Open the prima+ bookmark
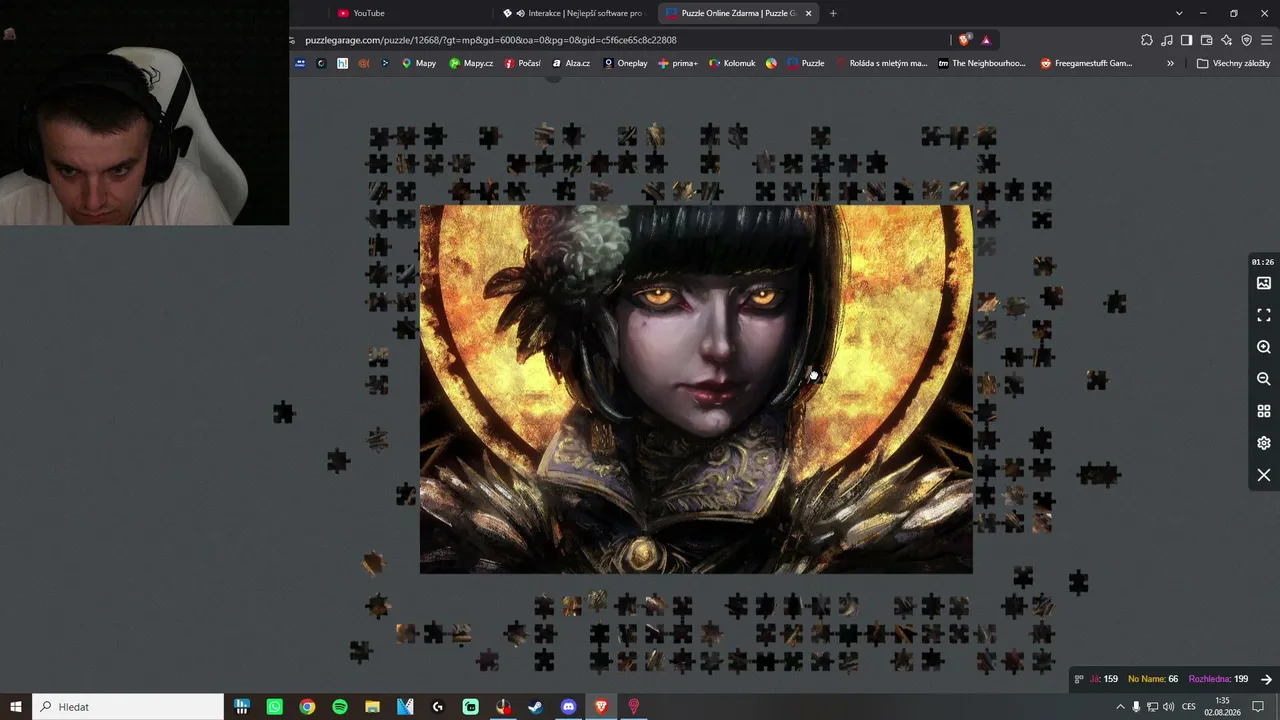 (678, 63)
